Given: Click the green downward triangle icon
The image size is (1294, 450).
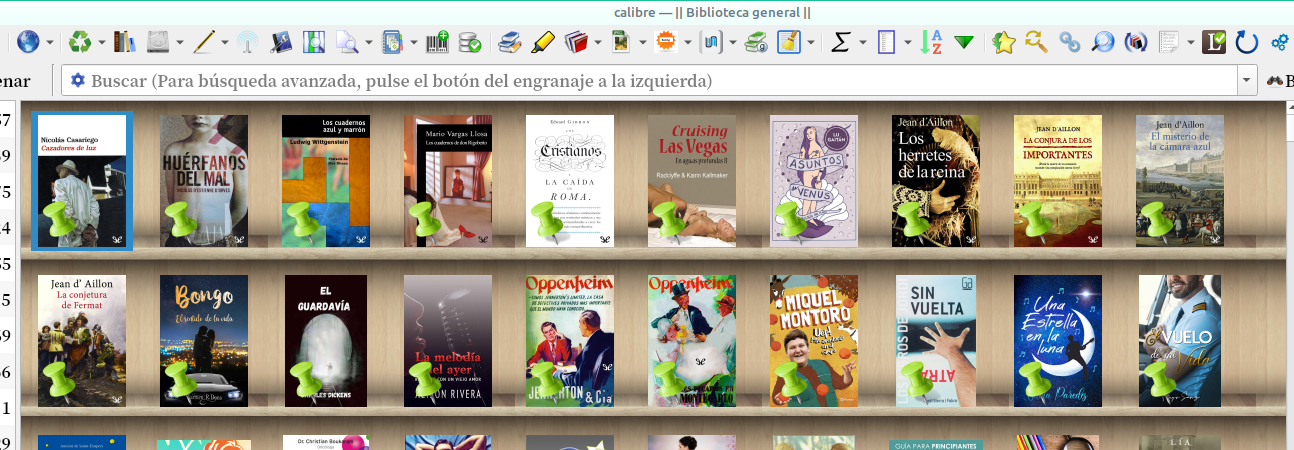Looking at the screenshot, I should pyautogui.click(x=964, y=42).
